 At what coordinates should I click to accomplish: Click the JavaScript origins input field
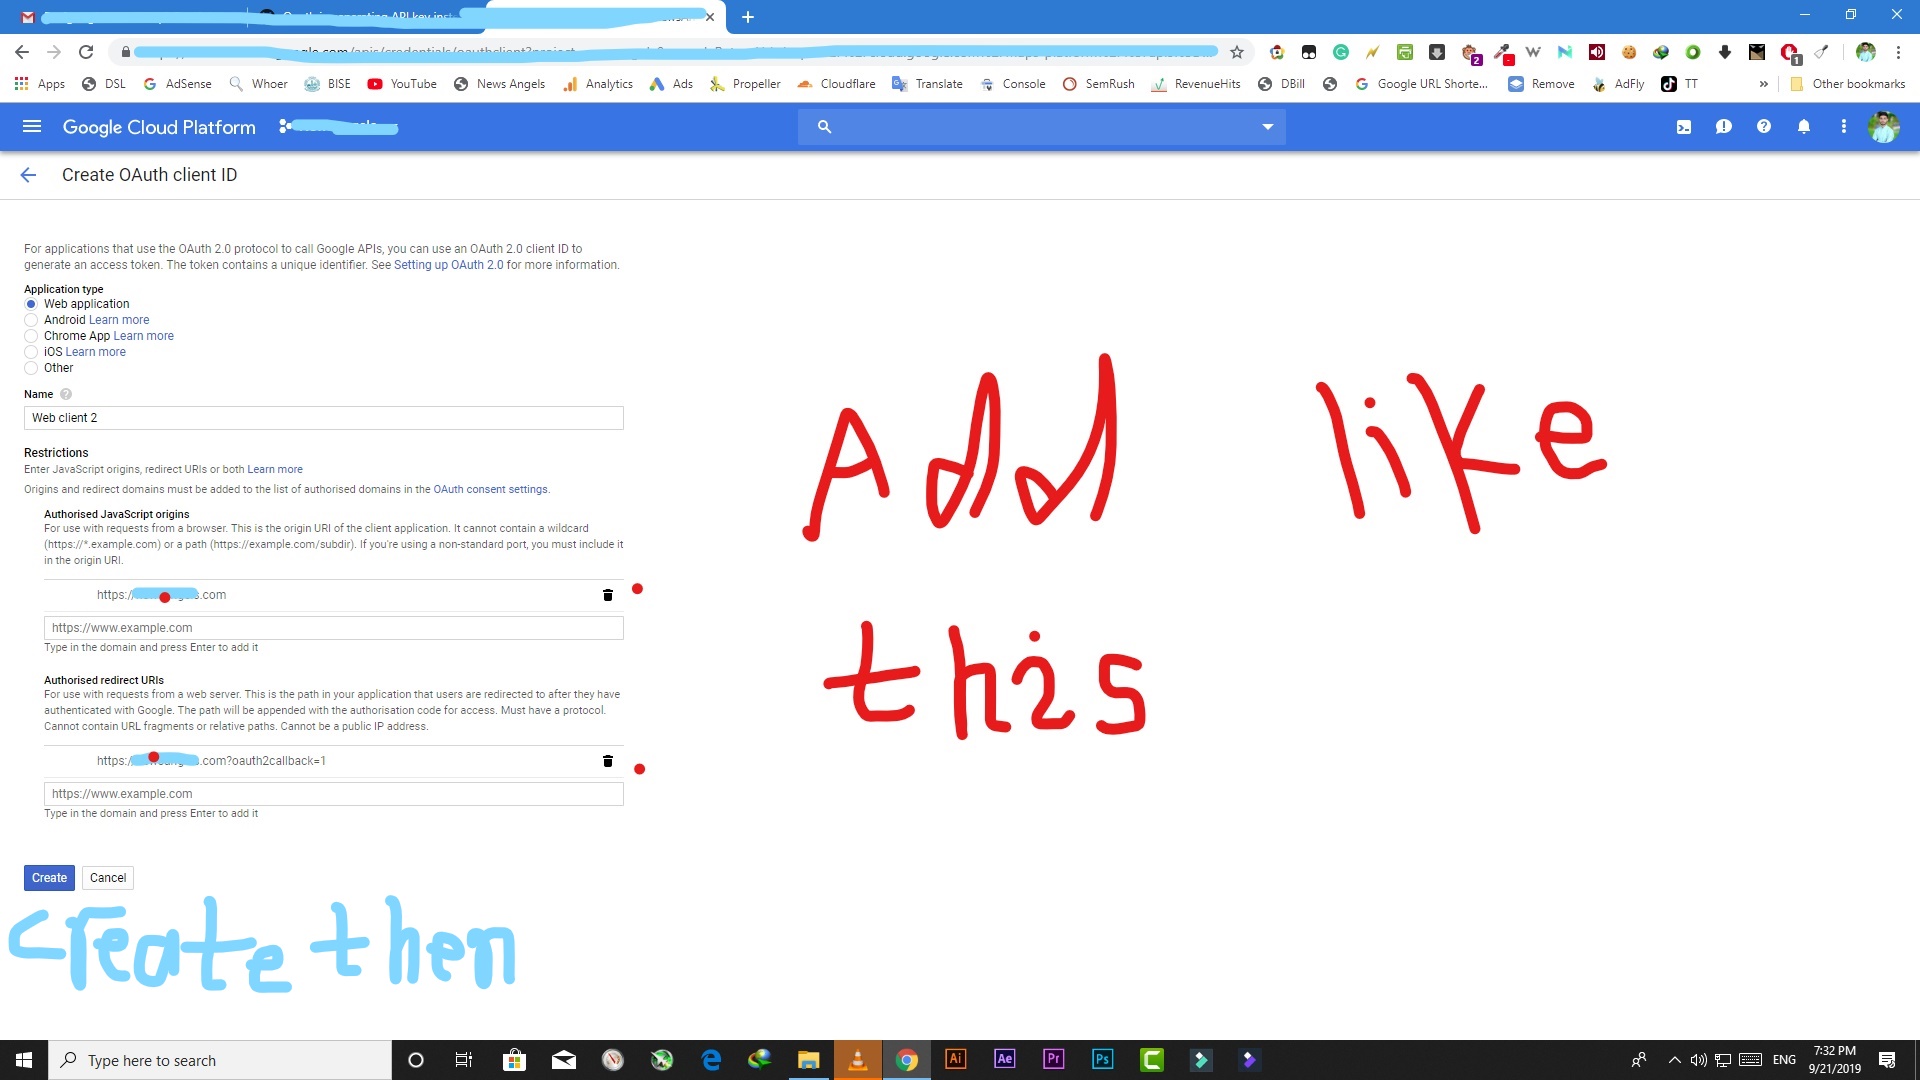tap(333, 628)
